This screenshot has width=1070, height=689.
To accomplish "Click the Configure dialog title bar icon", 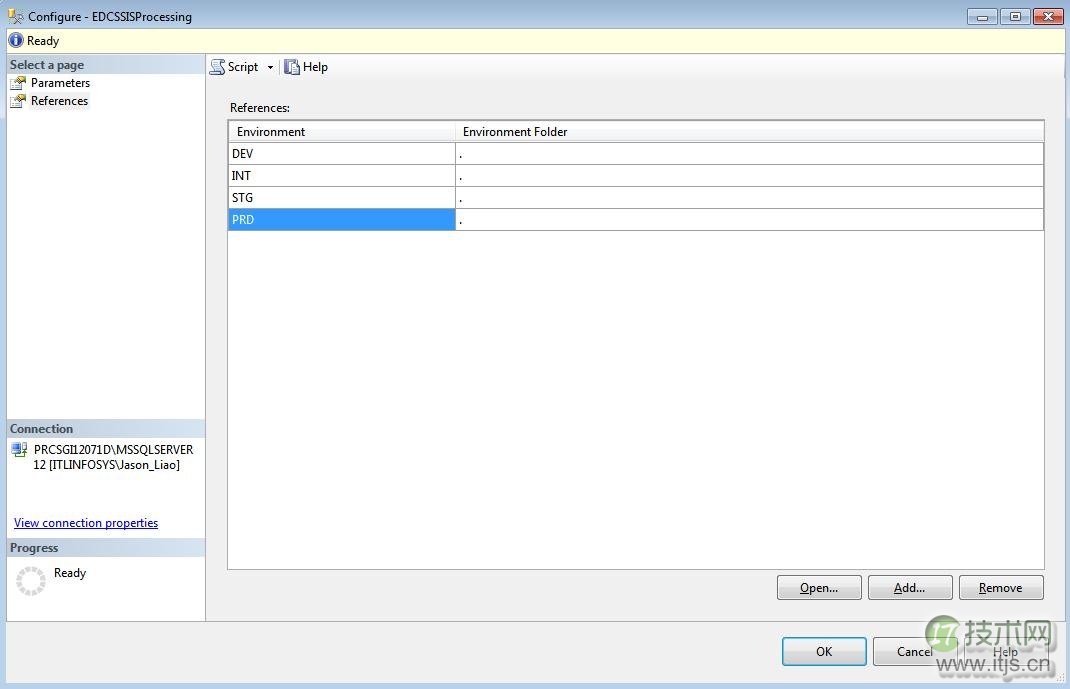I will click(x=14, y=16).
